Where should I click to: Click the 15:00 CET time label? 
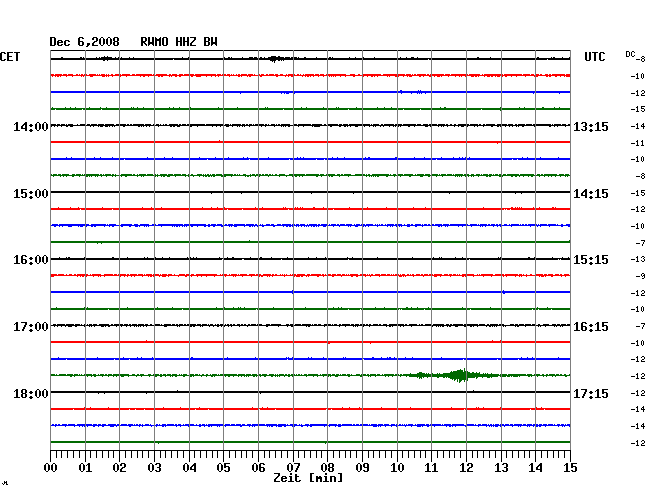click(x=31, y=194)
